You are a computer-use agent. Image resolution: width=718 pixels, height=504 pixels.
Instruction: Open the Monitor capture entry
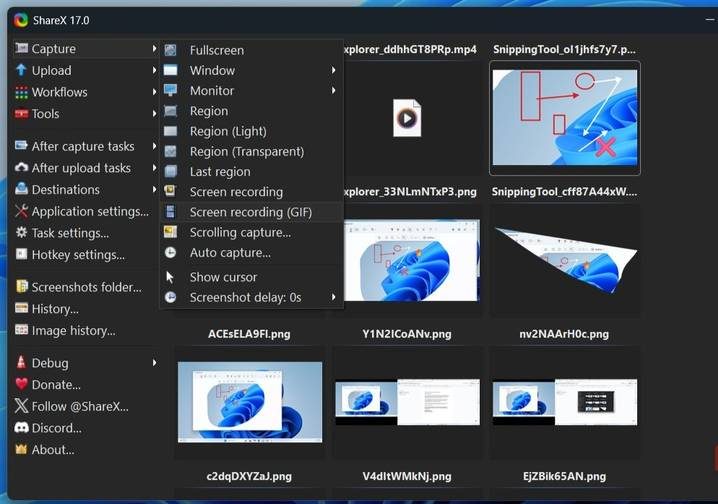(x=251, y=90)
